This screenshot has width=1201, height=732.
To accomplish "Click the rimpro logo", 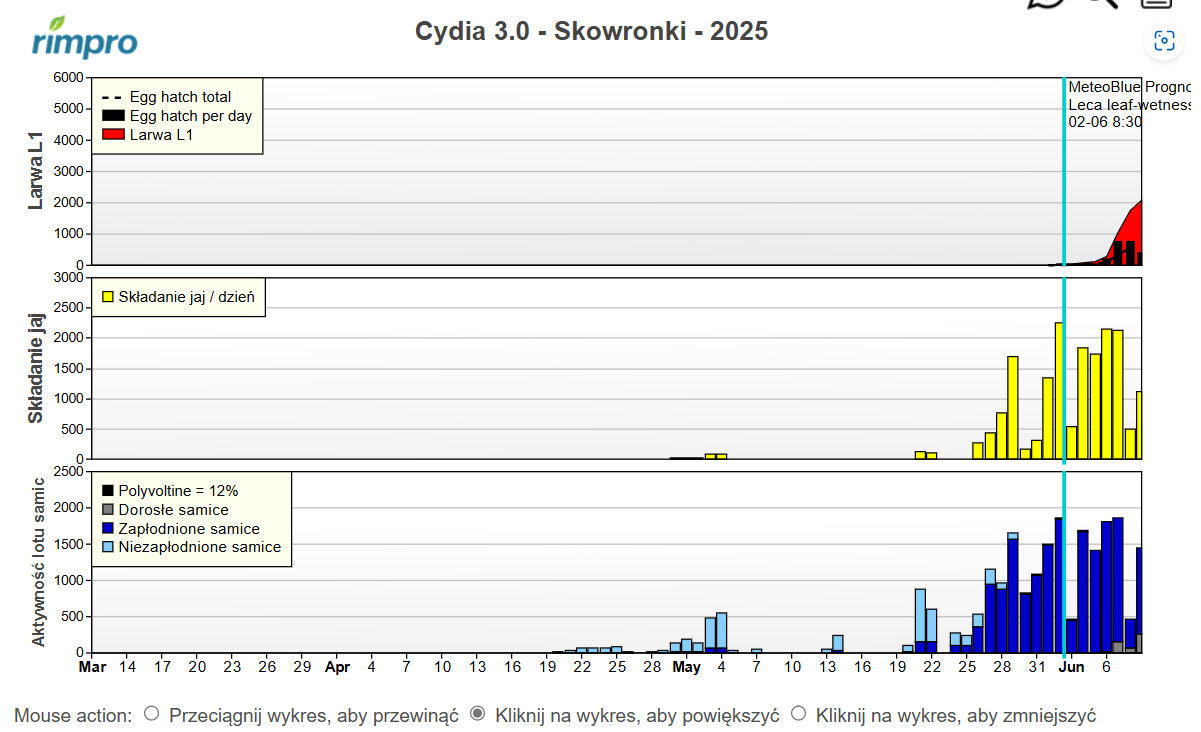I will pos(85,38).
